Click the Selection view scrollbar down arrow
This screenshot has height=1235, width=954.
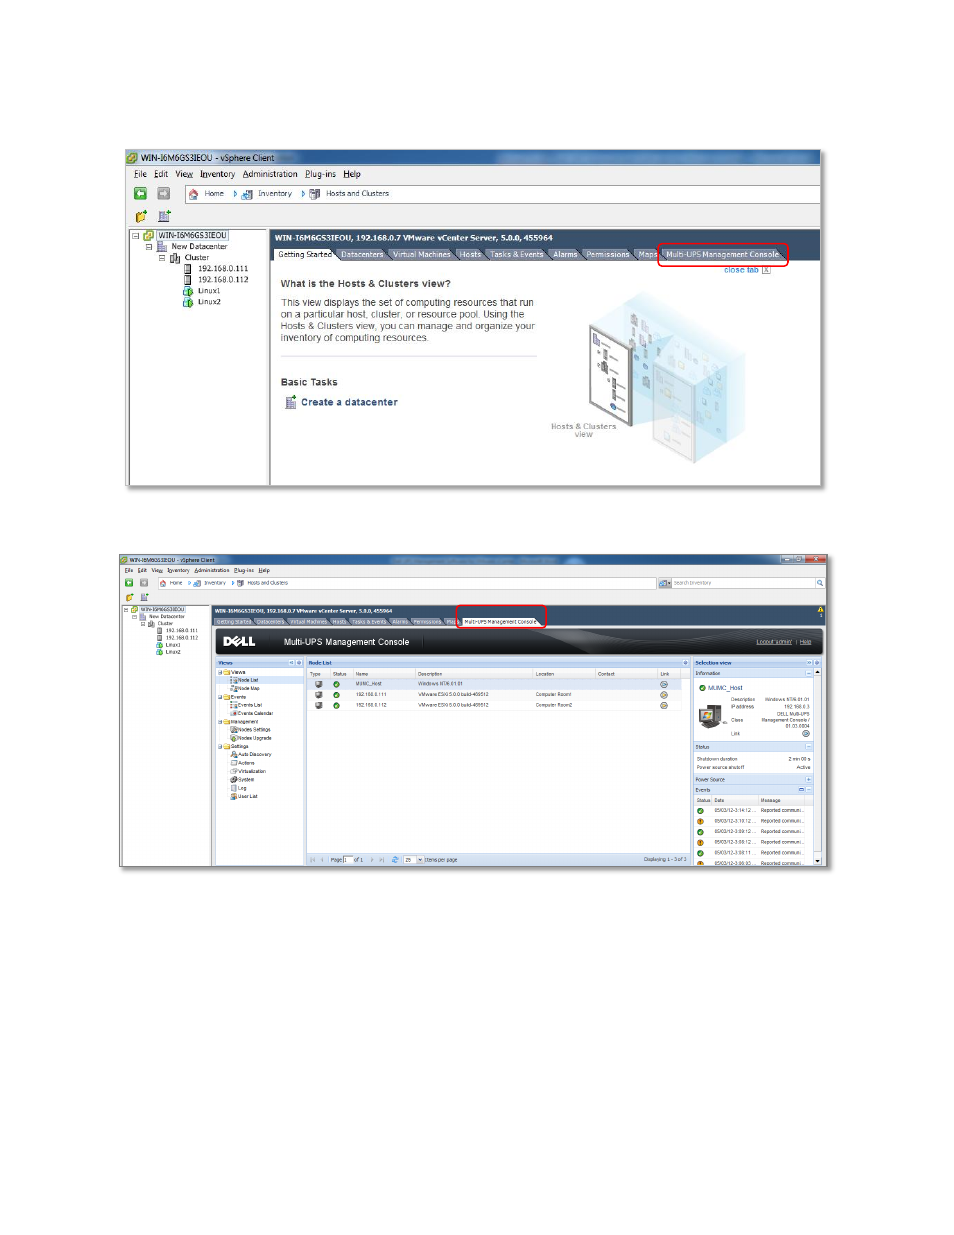[x=817, y=861]
